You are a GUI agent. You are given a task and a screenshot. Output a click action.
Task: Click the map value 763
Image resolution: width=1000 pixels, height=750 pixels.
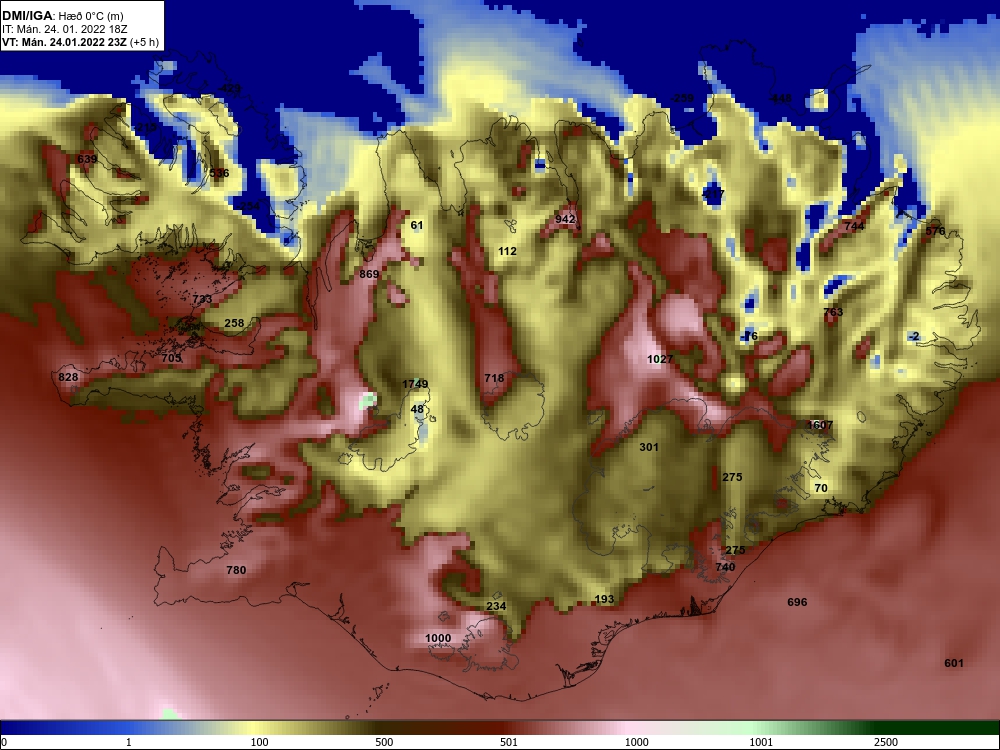(833, 312)
